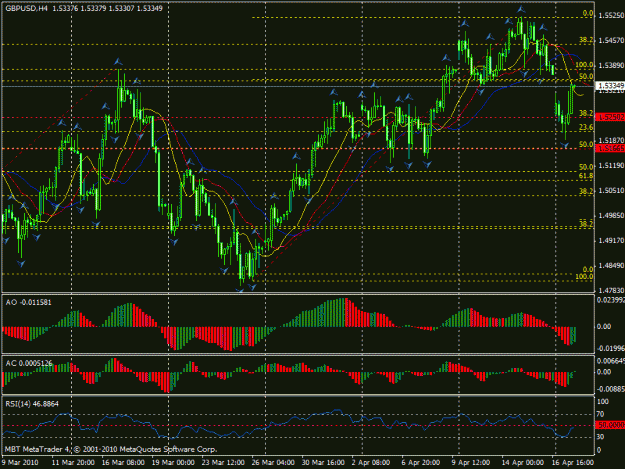Image resolution: width=625 pixels, height=469 pixels.
Task: Click the 16 Mar 08:00 time label
Action: (123, 462)
